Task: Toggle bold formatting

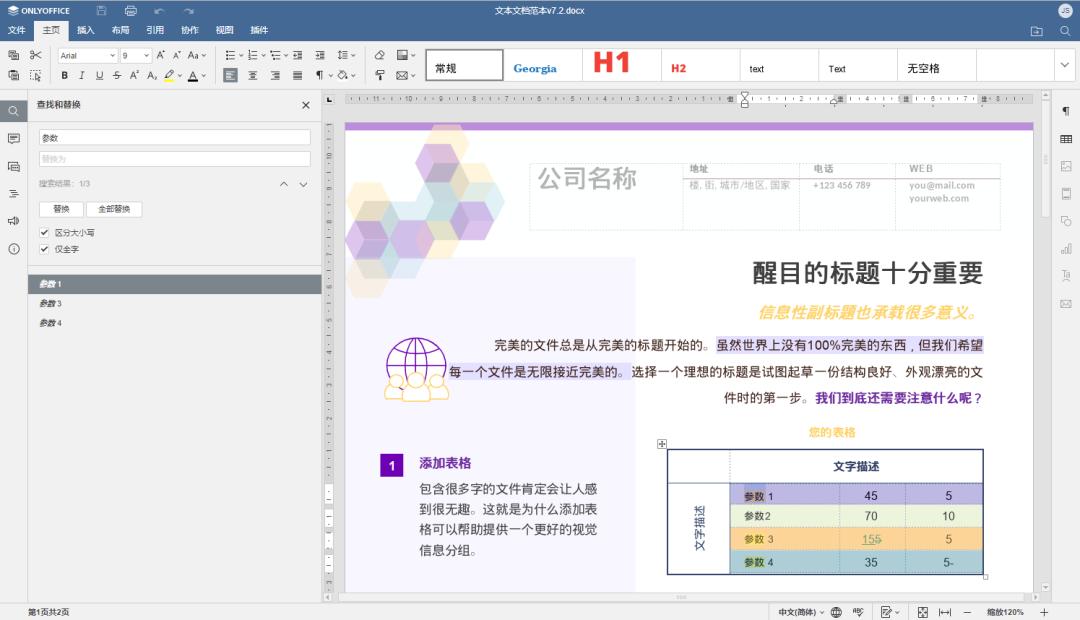Action: (x=64, y=75)
